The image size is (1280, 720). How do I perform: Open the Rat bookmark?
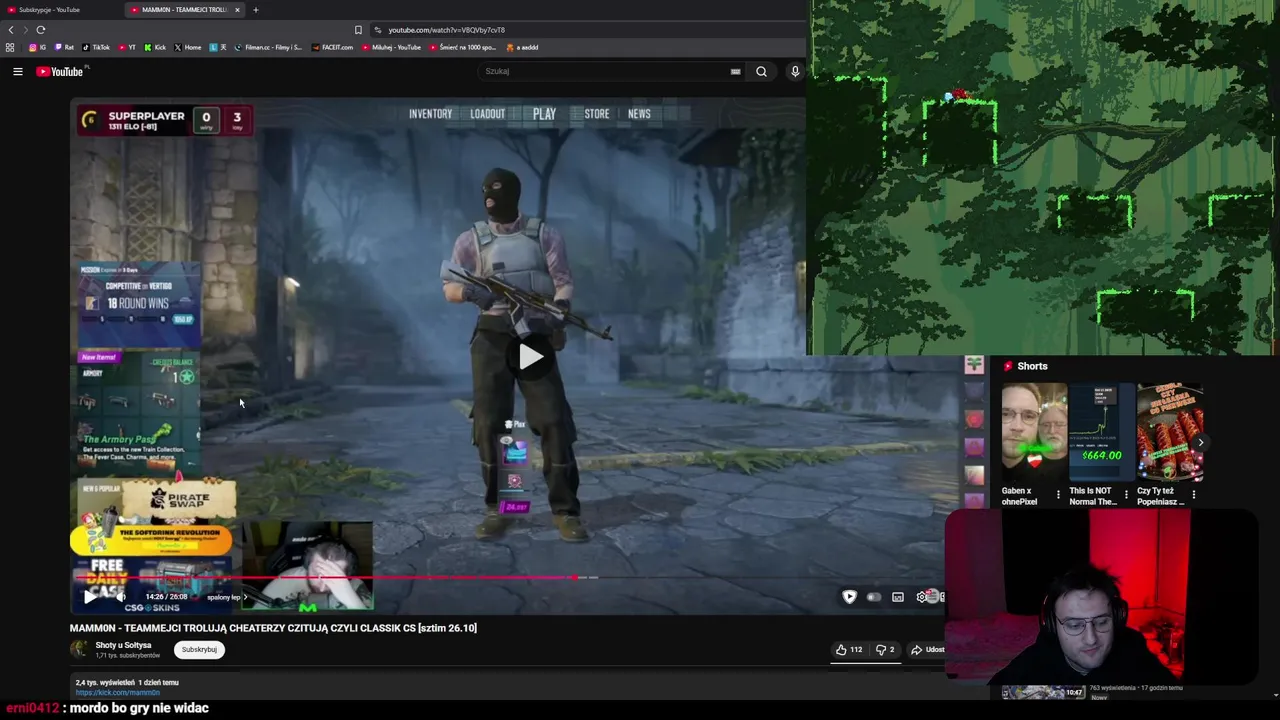tap(64, 47)
